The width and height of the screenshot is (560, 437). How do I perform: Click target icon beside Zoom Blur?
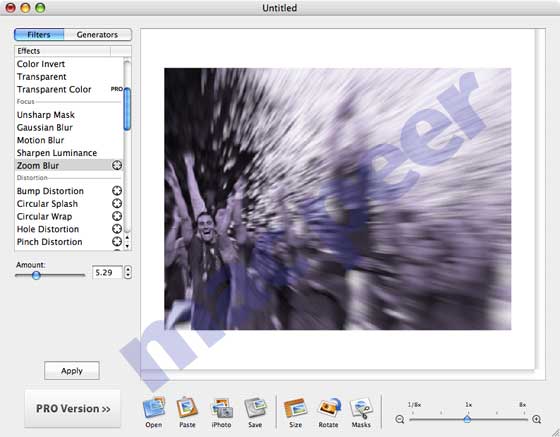coord(117,165)
